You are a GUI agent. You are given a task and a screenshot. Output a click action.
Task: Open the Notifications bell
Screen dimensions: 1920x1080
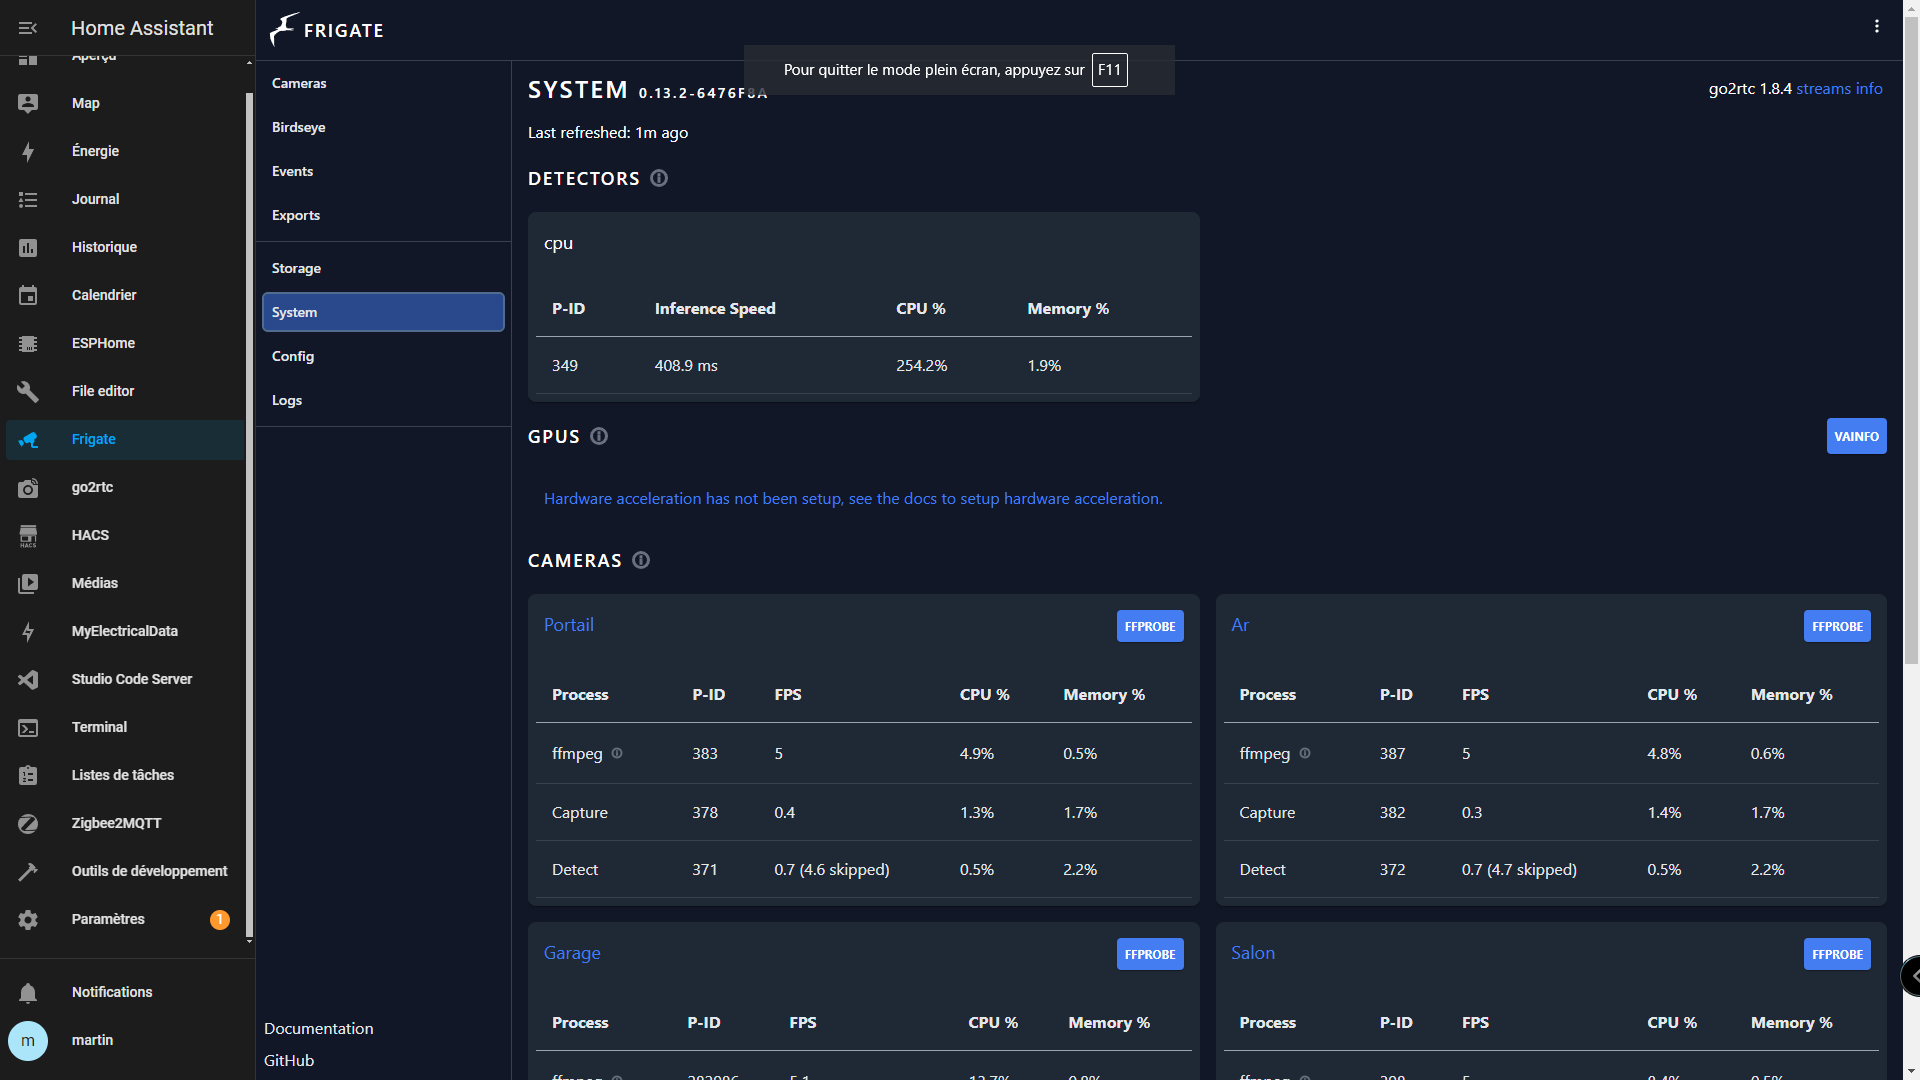coord(28,992)
